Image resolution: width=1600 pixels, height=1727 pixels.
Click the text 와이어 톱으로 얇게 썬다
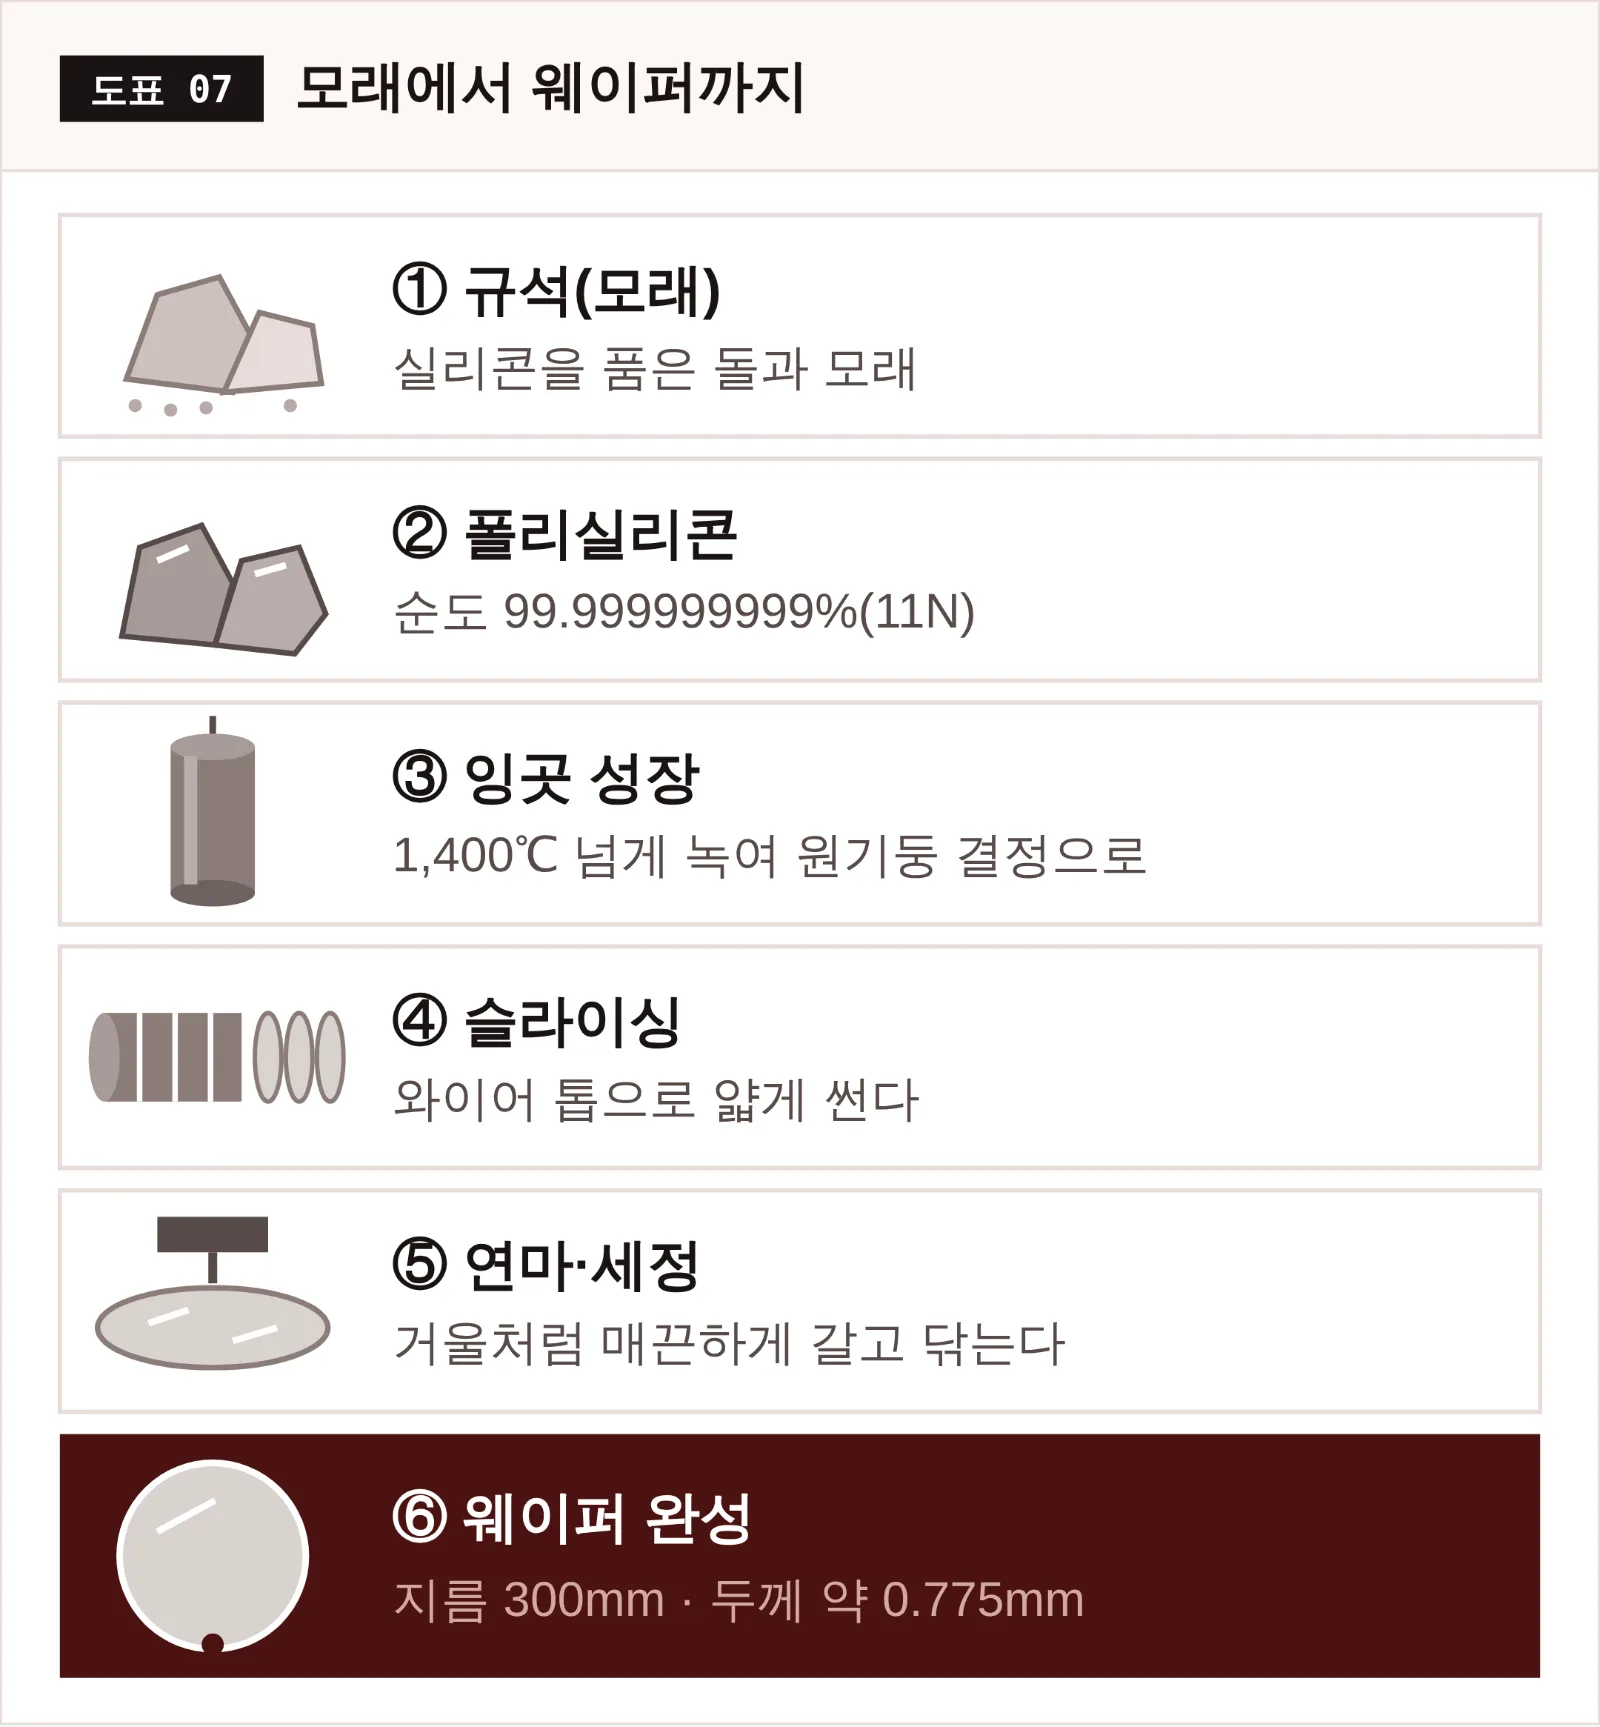tap(656, 1100)
